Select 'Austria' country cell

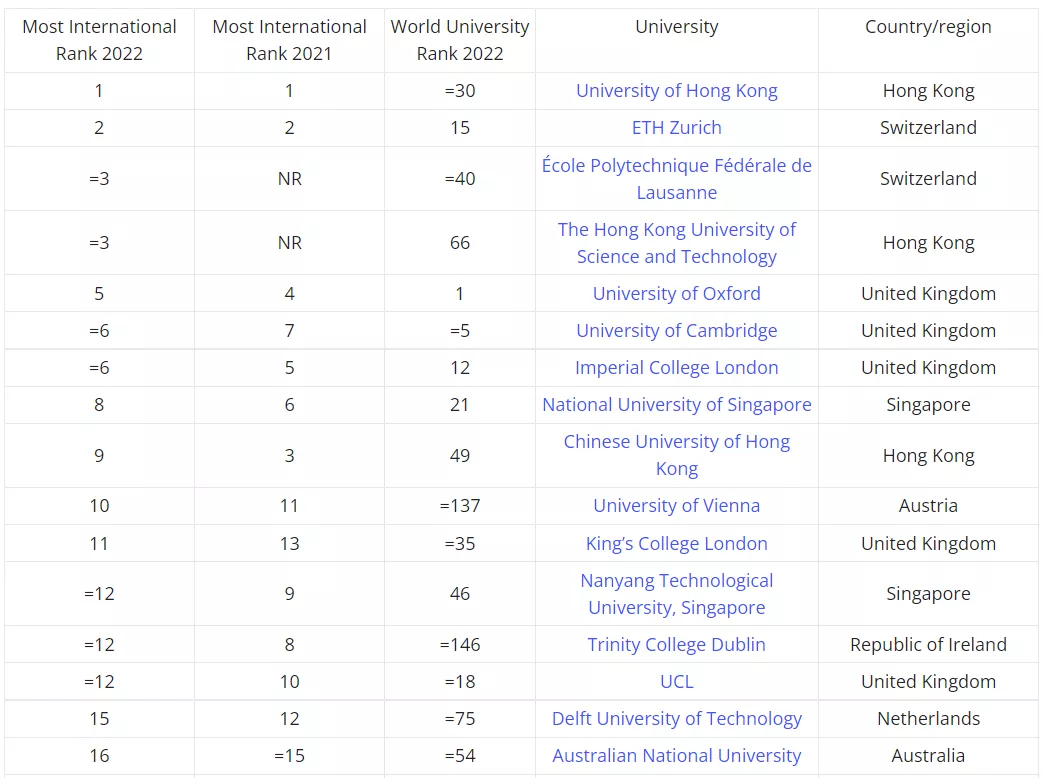(x=928, y=505)
